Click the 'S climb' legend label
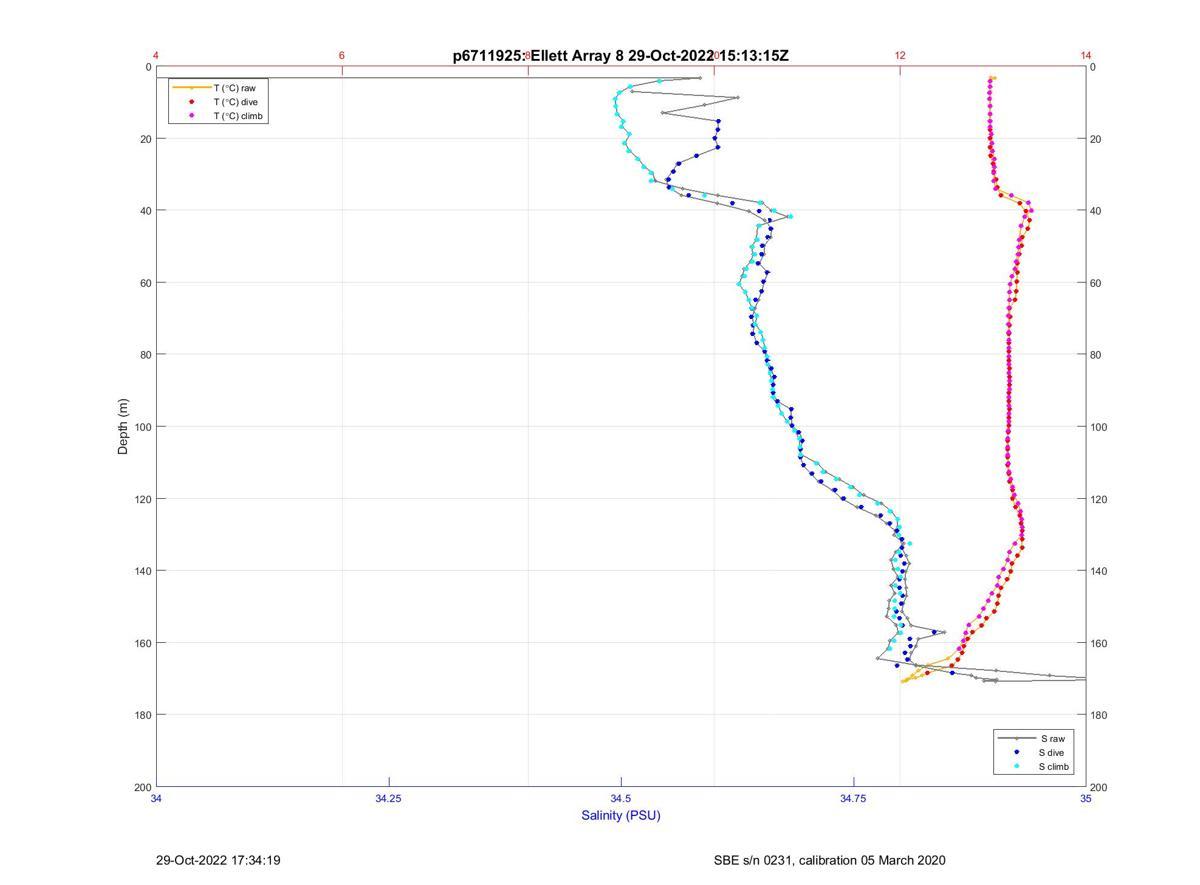Viewport: 1200px width, 885px height. pos(1054,767)
